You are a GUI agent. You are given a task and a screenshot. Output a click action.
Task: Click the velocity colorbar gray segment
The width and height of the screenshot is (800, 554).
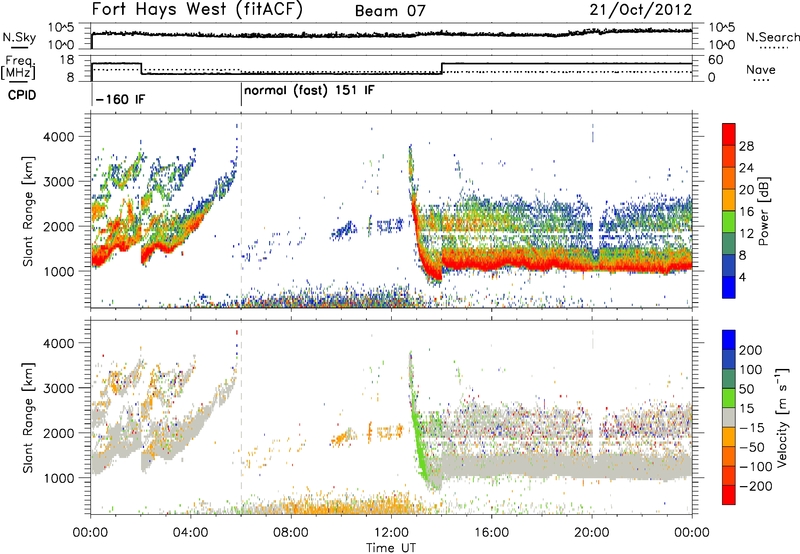729,417
